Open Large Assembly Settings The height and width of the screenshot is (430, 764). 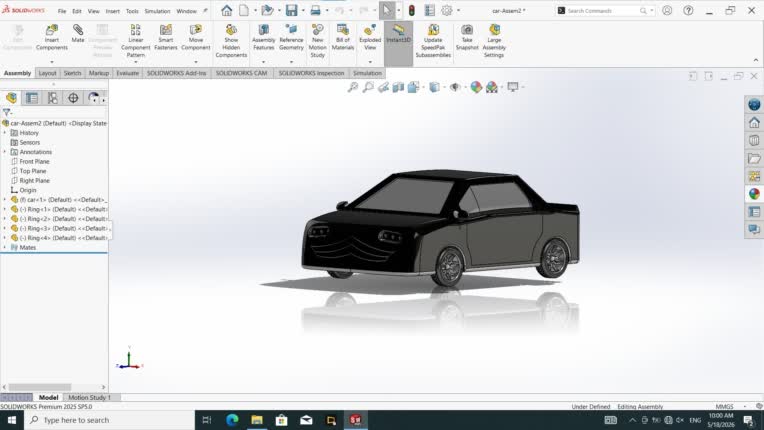click(494, 41)
